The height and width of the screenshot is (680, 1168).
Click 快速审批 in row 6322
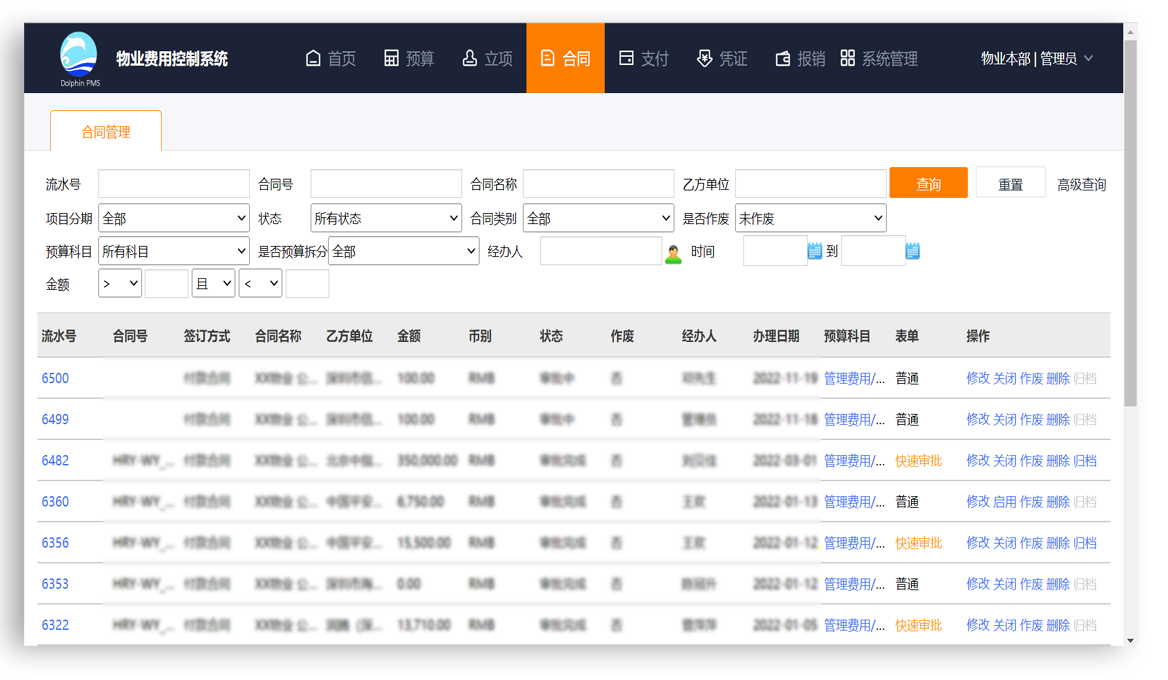click(x=918, y=625)
